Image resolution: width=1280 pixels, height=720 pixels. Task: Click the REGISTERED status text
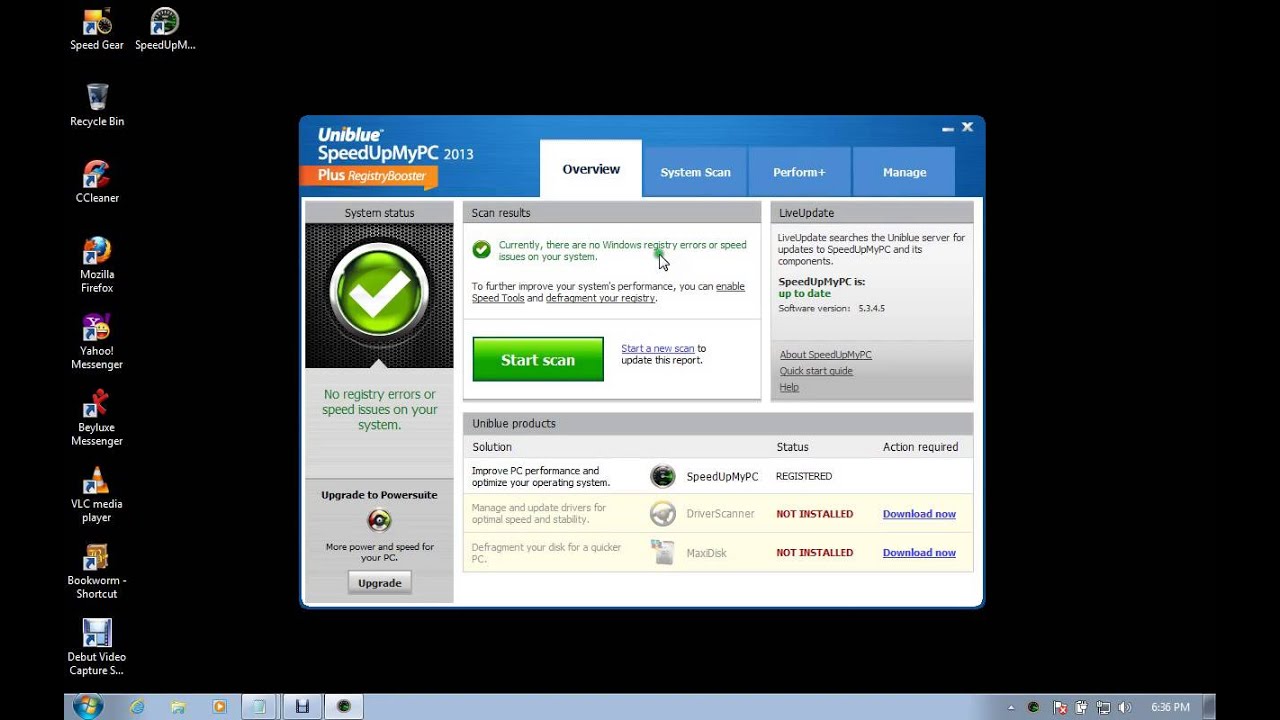(804, 476)
